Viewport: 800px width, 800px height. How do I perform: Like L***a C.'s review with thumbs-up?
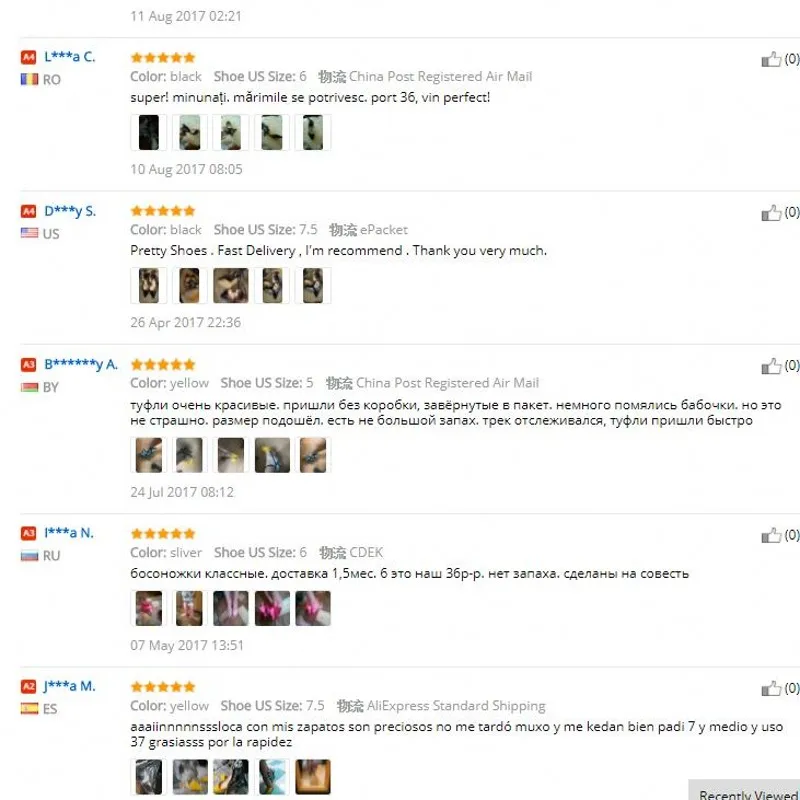tap(771, 59)
